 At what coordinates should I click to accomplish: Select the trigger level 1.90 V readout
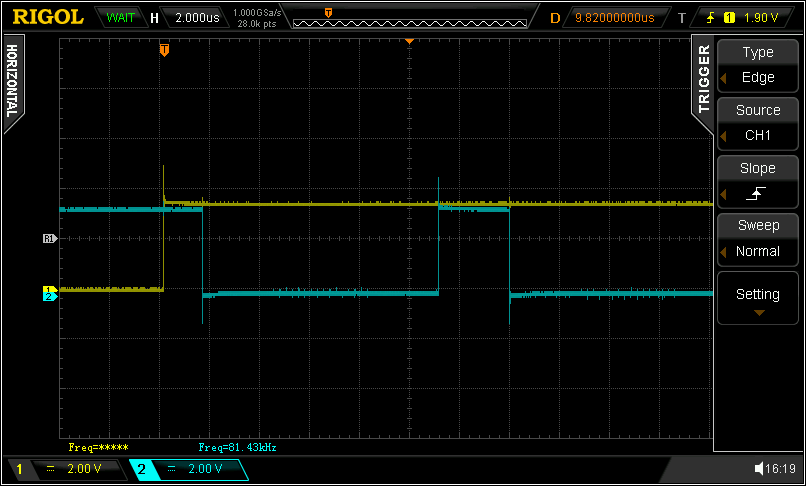(761, 17)
